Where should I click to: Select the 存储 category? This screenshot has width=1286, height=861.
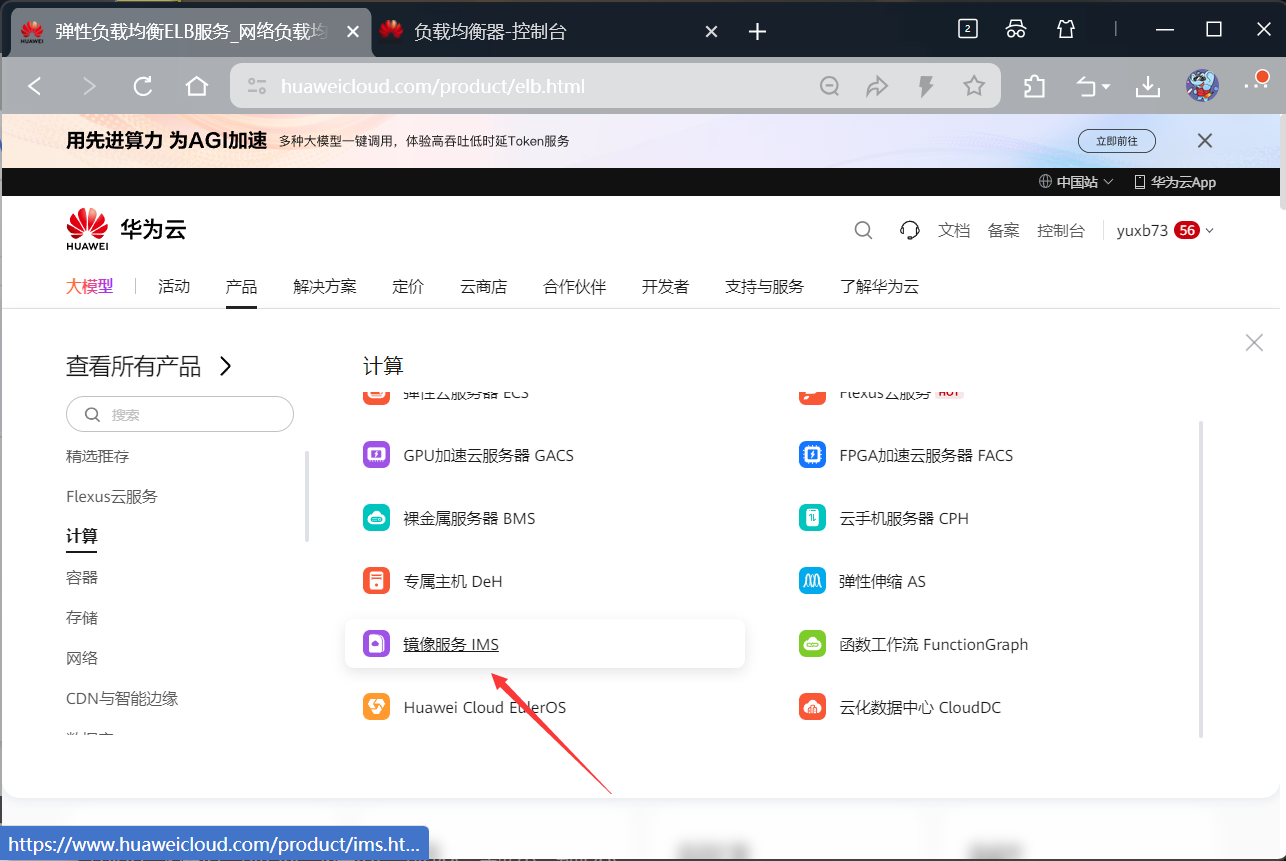[82, 617]
